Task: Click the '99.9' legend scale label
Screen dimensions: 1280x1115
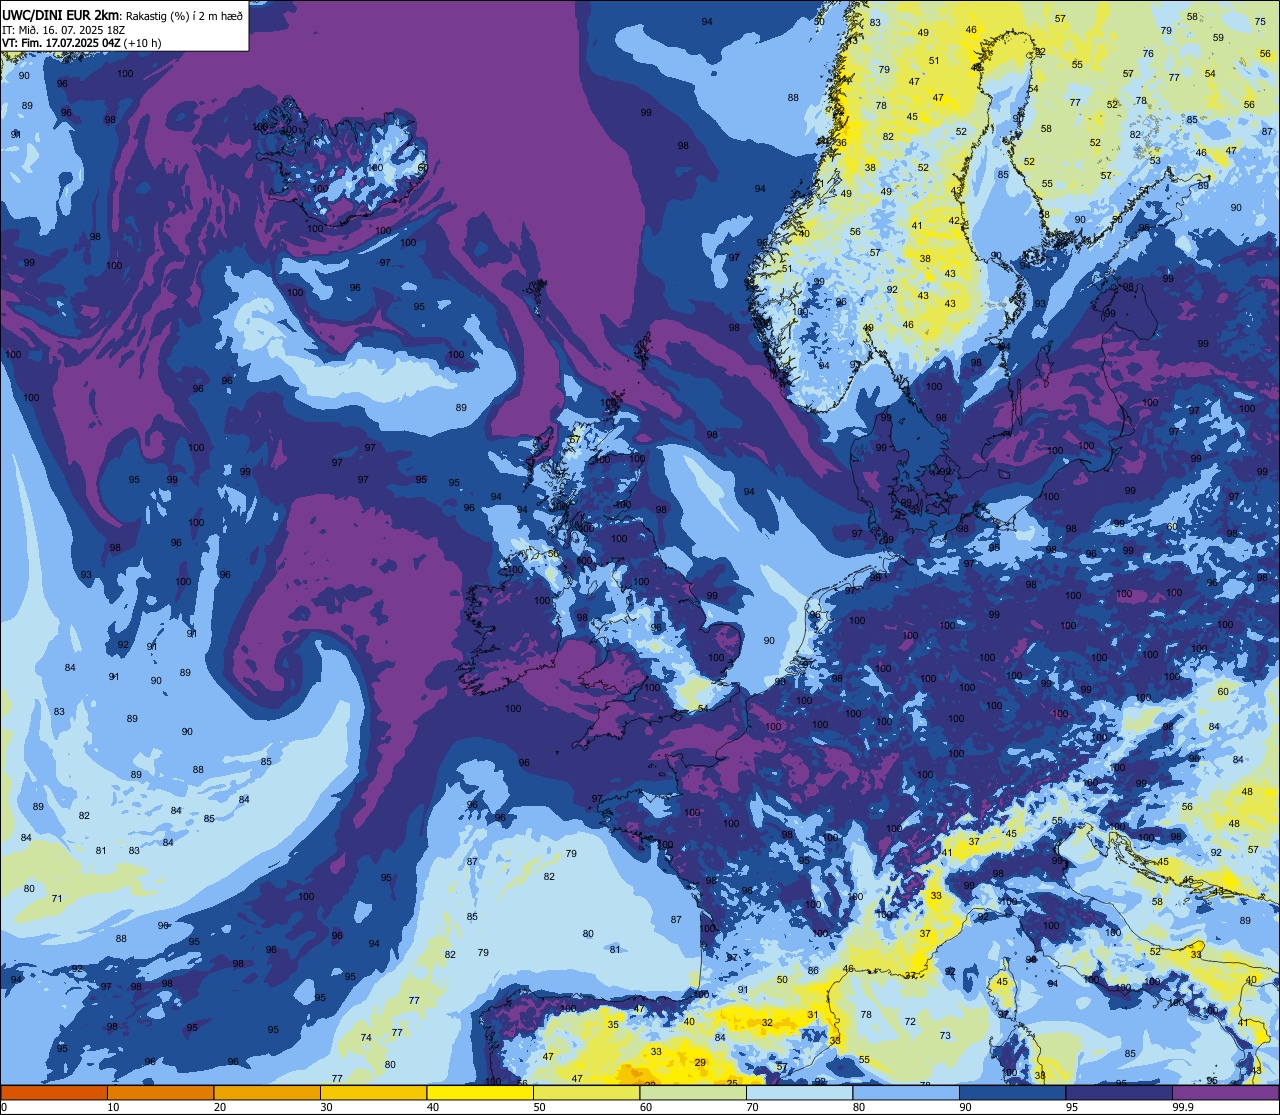Action: click(x=1184, y=1107)
